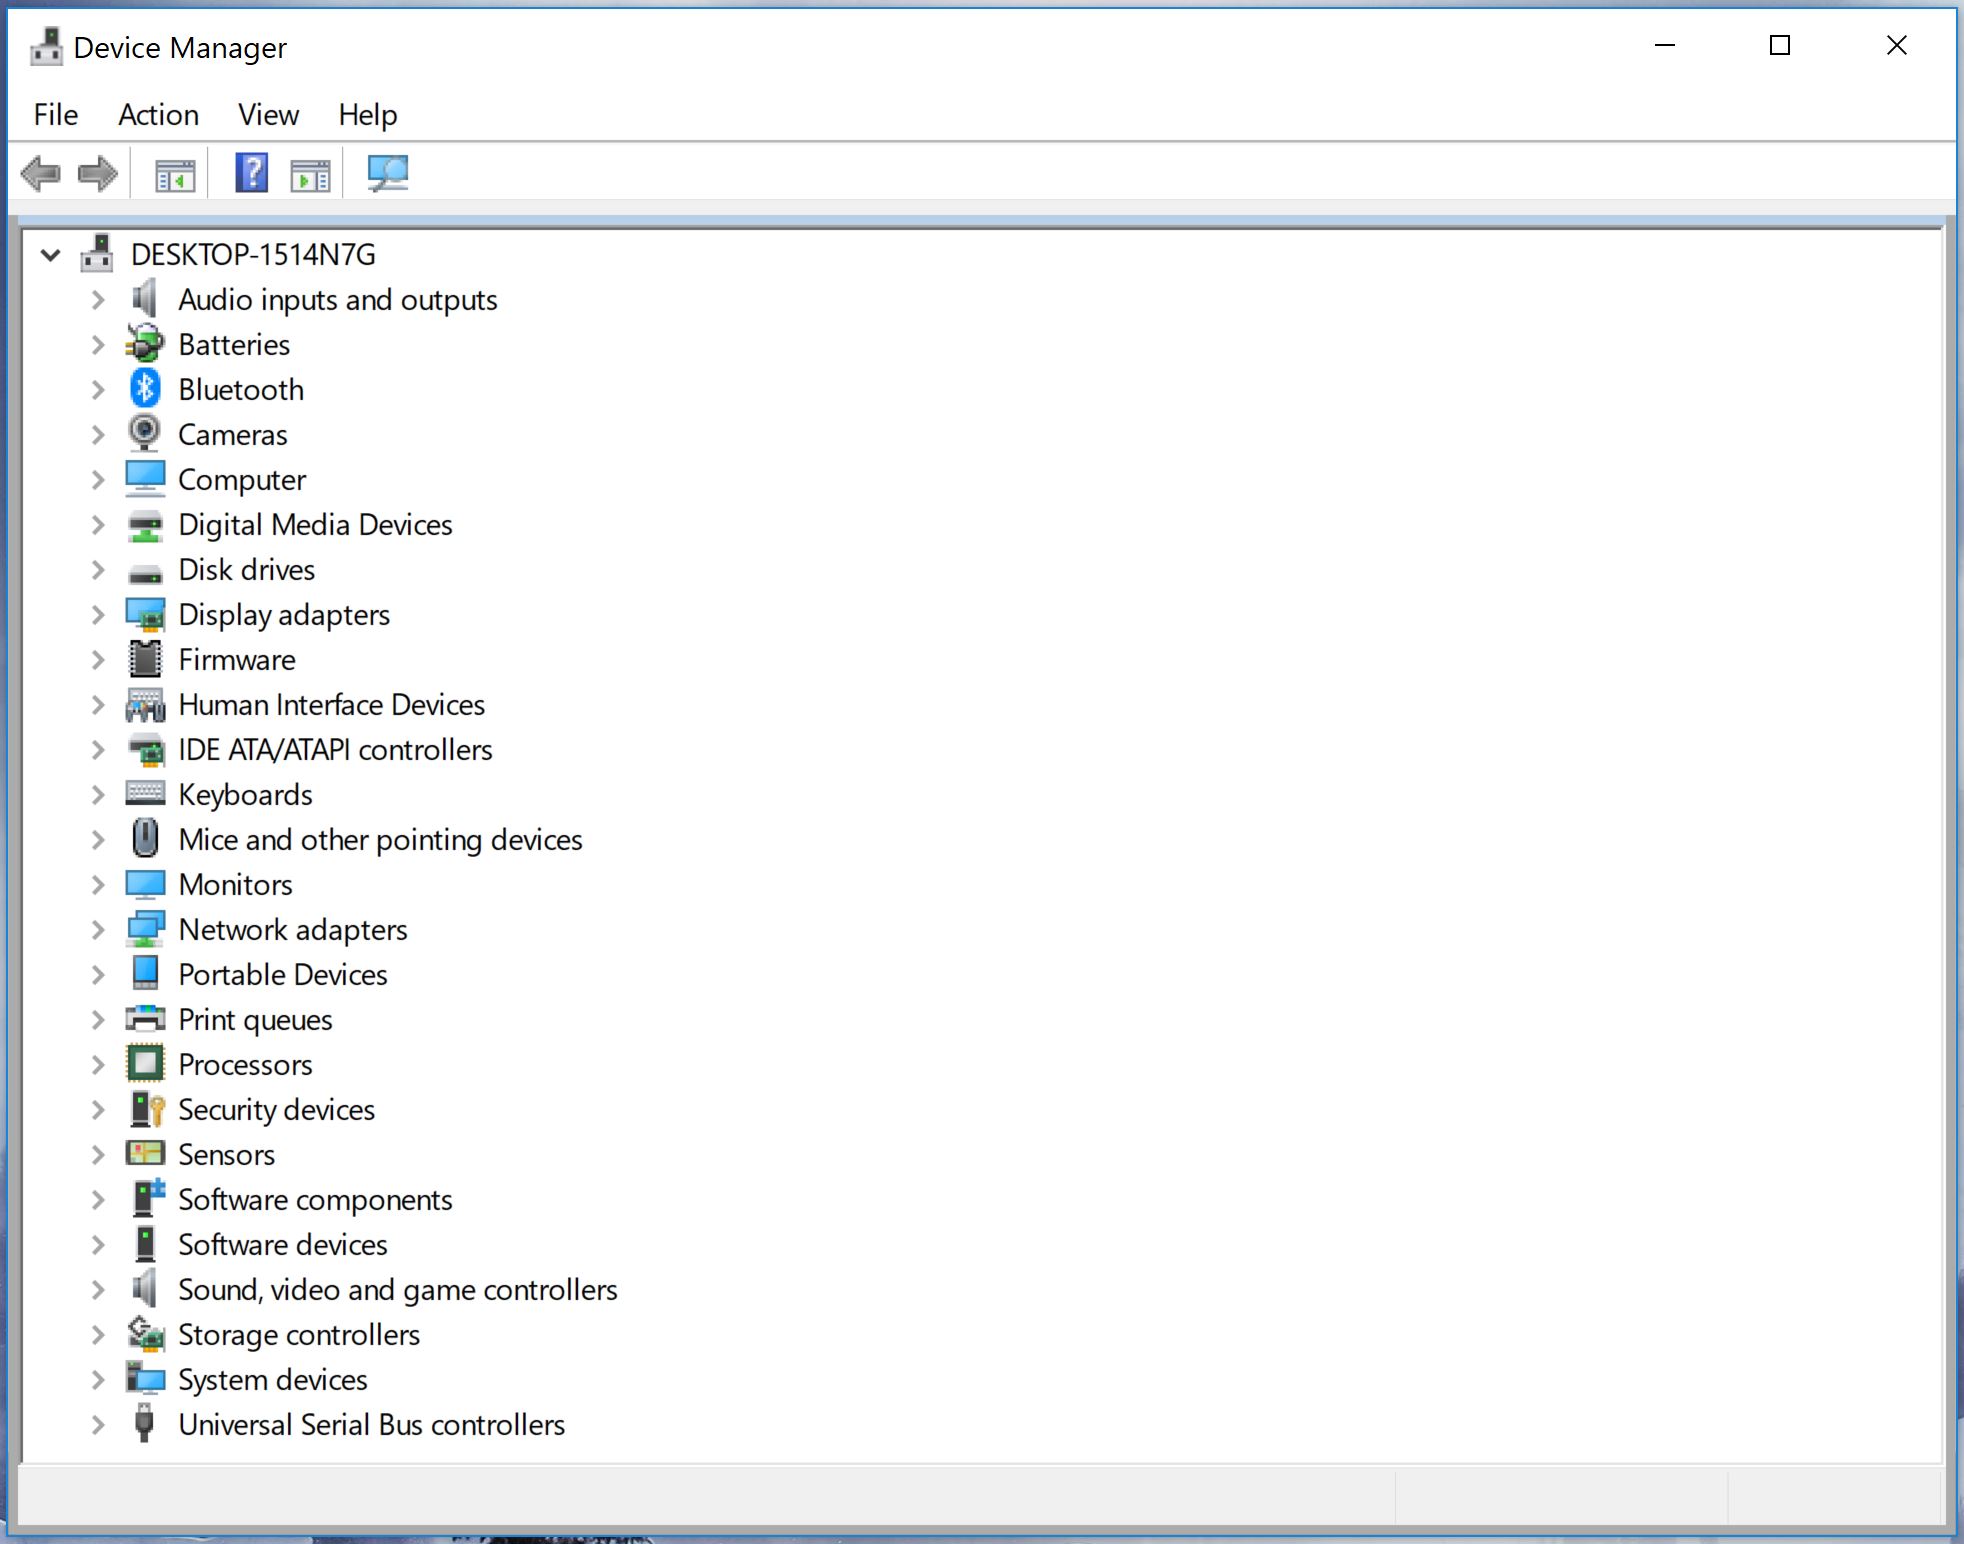Collapse the DESKTOP-1514N7G root node
This screenshot has height=1544, width=1964.
click(x=52, y=255)
